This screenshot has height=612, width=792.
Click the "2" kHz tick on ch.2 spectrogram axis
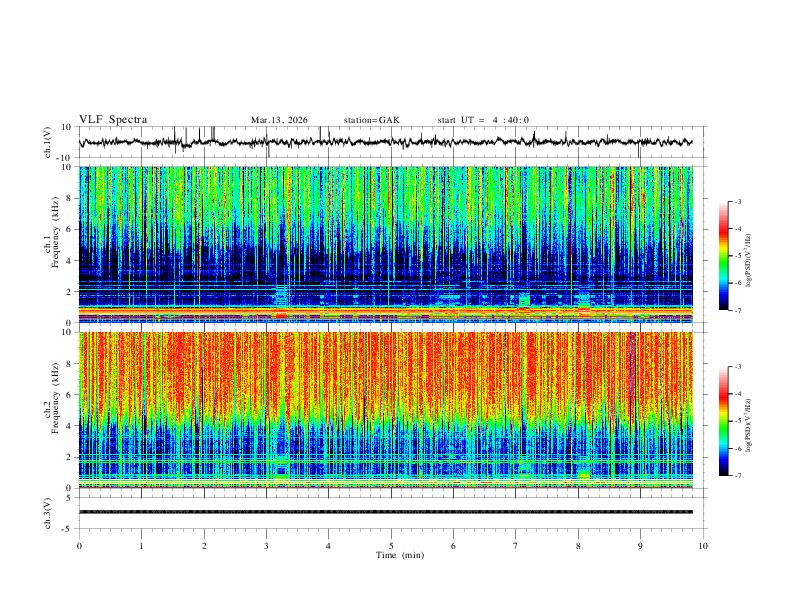70,457
